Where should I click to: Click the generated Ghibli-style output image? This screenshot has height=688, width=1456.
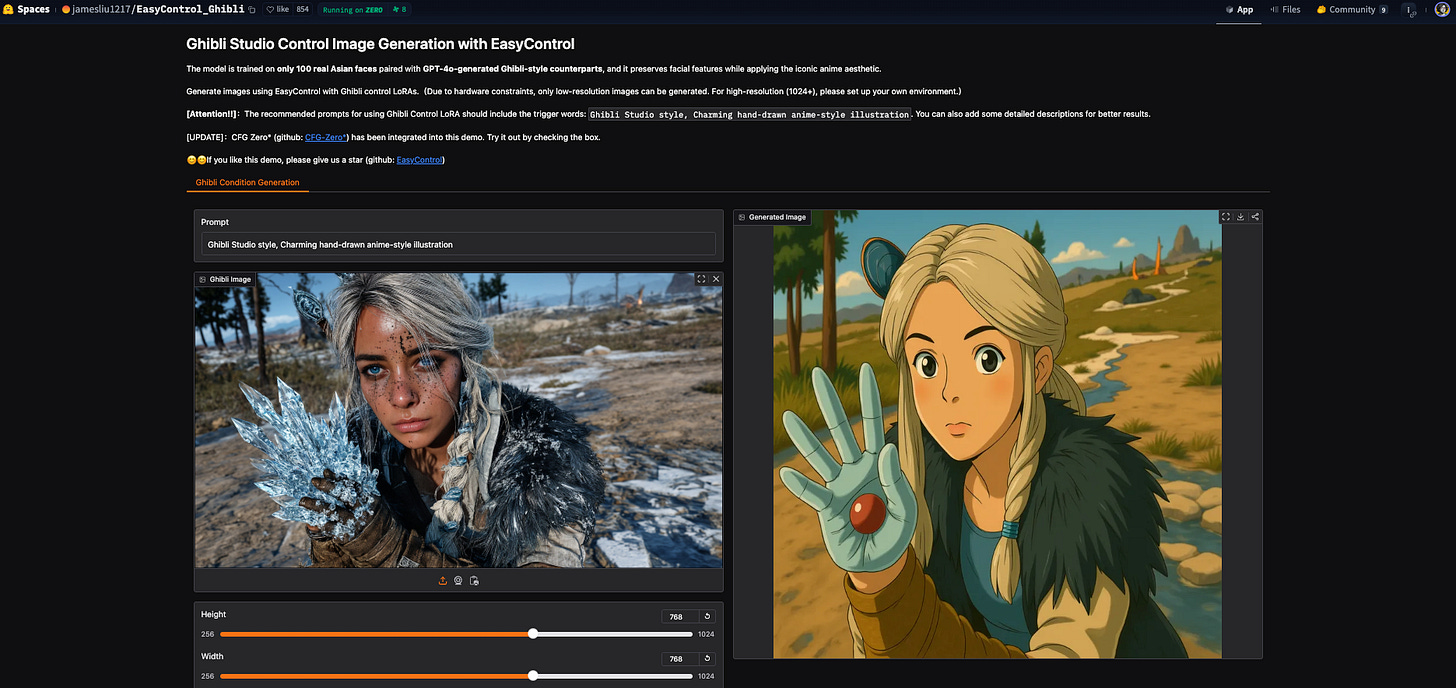[997, 434]
